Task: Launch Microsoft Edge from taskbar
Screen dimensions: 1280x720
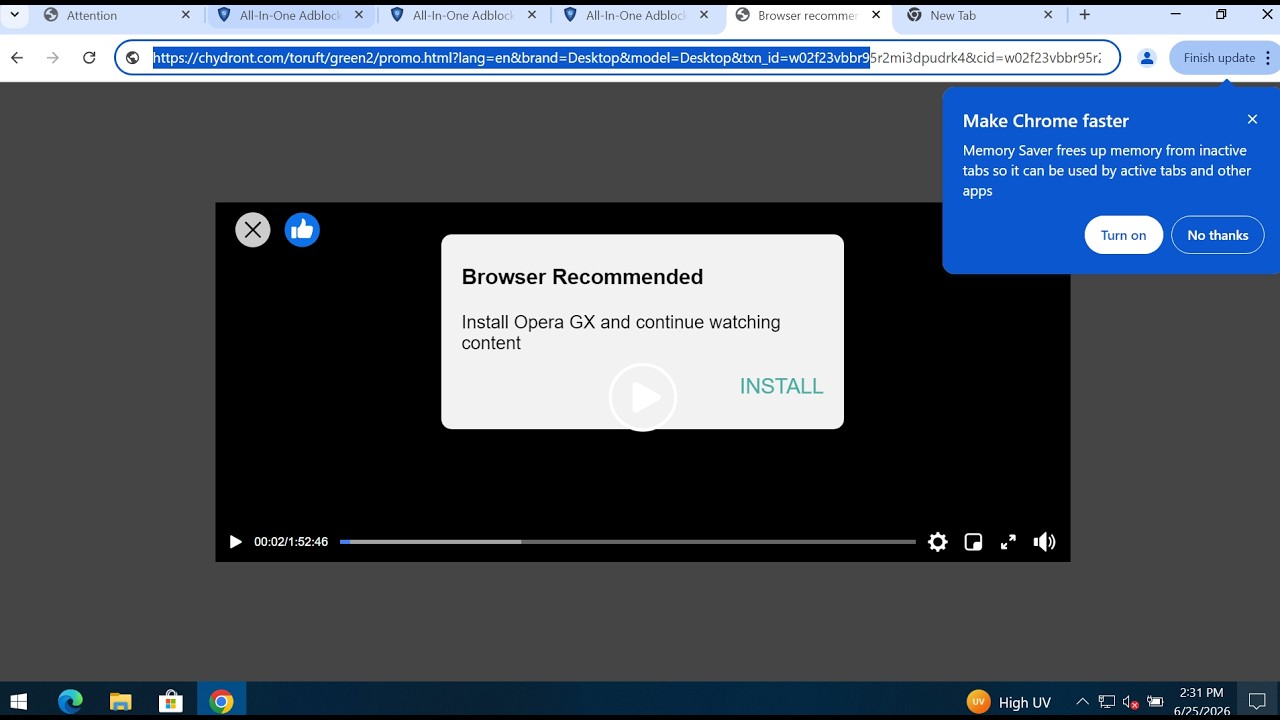Action: click(70, 702)
